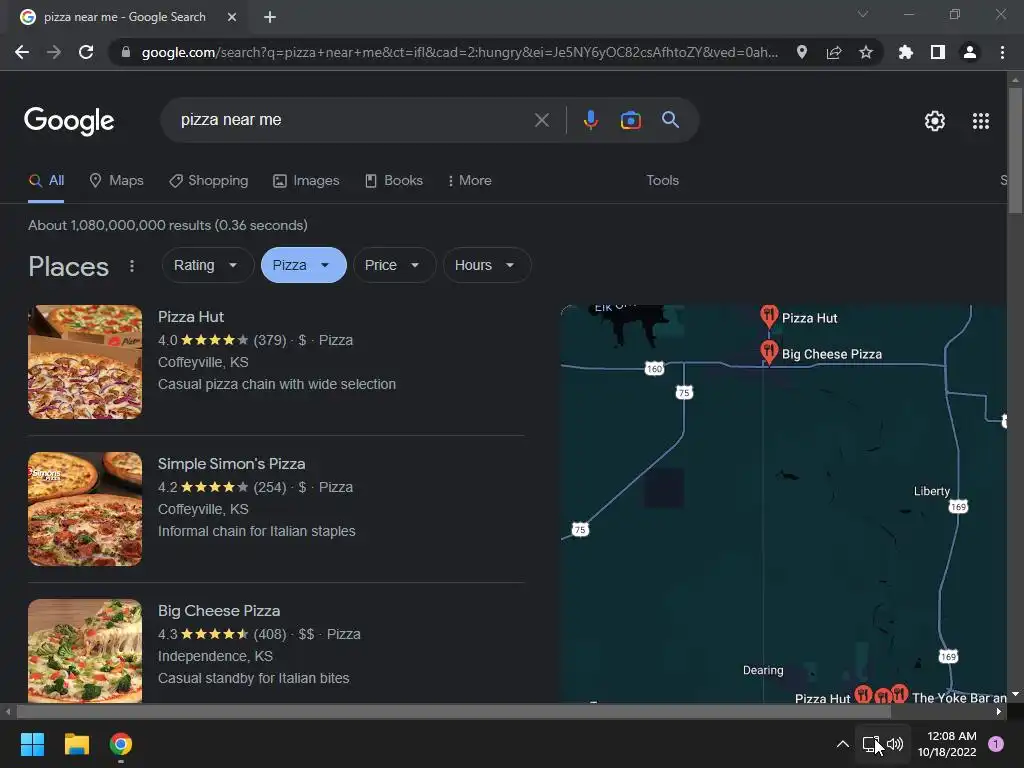Viewport: 1024px width, 768px height.
Task: Click Big Cheese Pizza photo thumbnail
Action: click(x=85, y=650)
